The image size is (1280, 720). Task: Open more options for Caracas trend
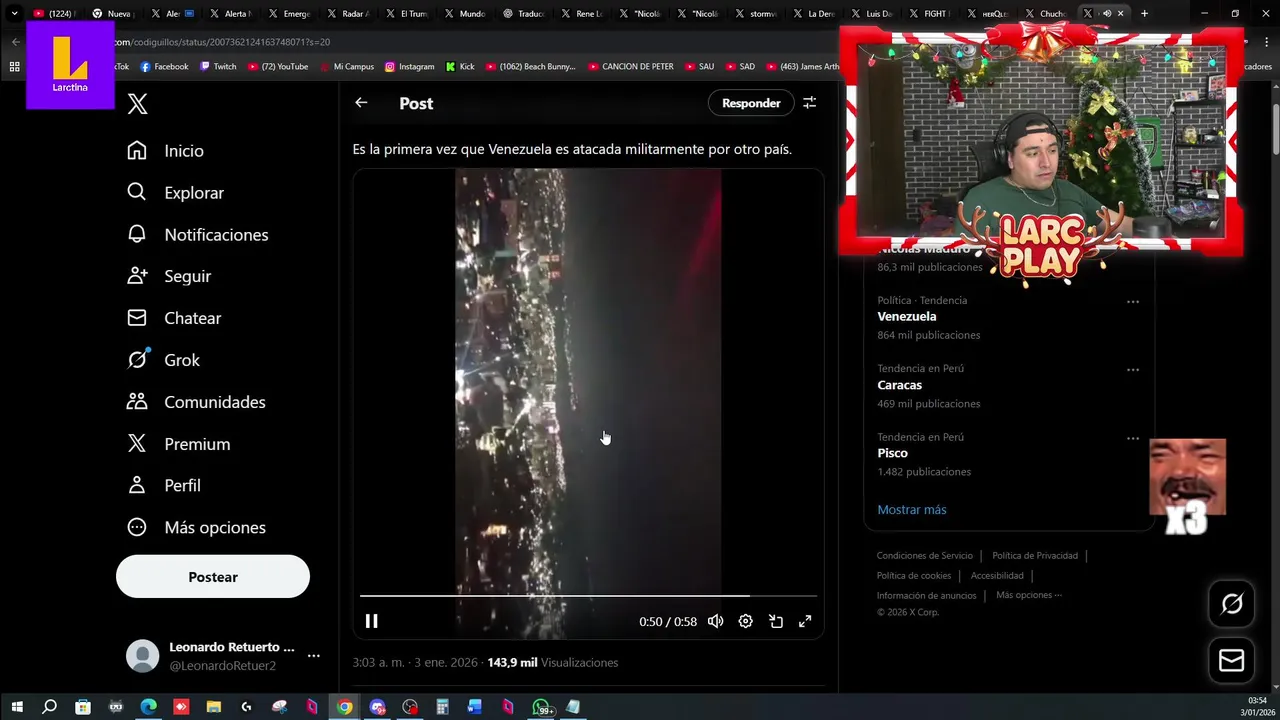point(1133,370)
